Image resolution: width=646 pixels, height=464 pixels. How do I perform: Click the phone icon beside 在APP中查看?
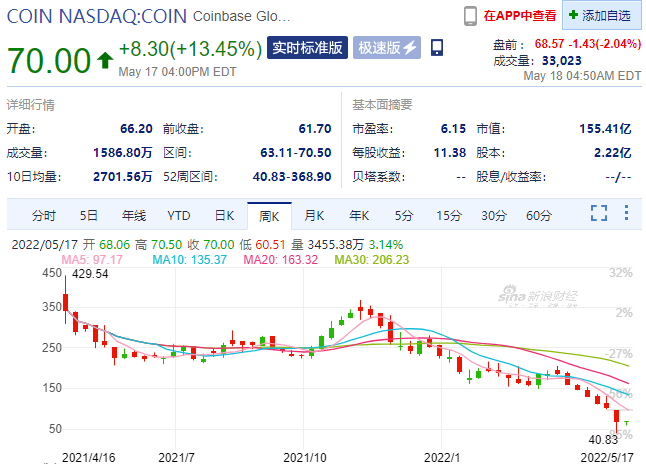tap(470, 16)
